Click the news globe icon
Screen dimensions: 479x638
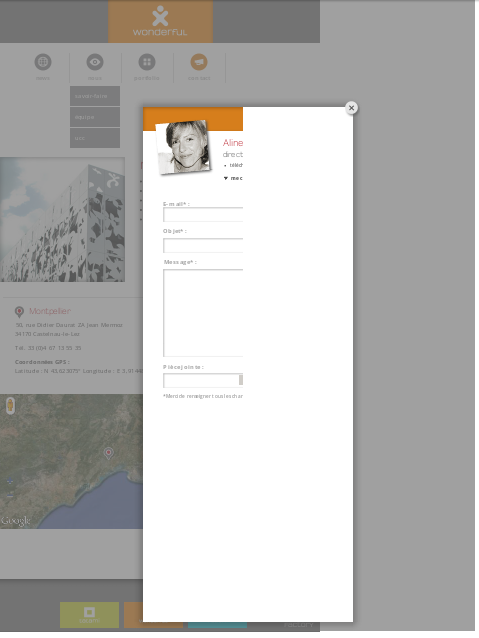(43, 62)
